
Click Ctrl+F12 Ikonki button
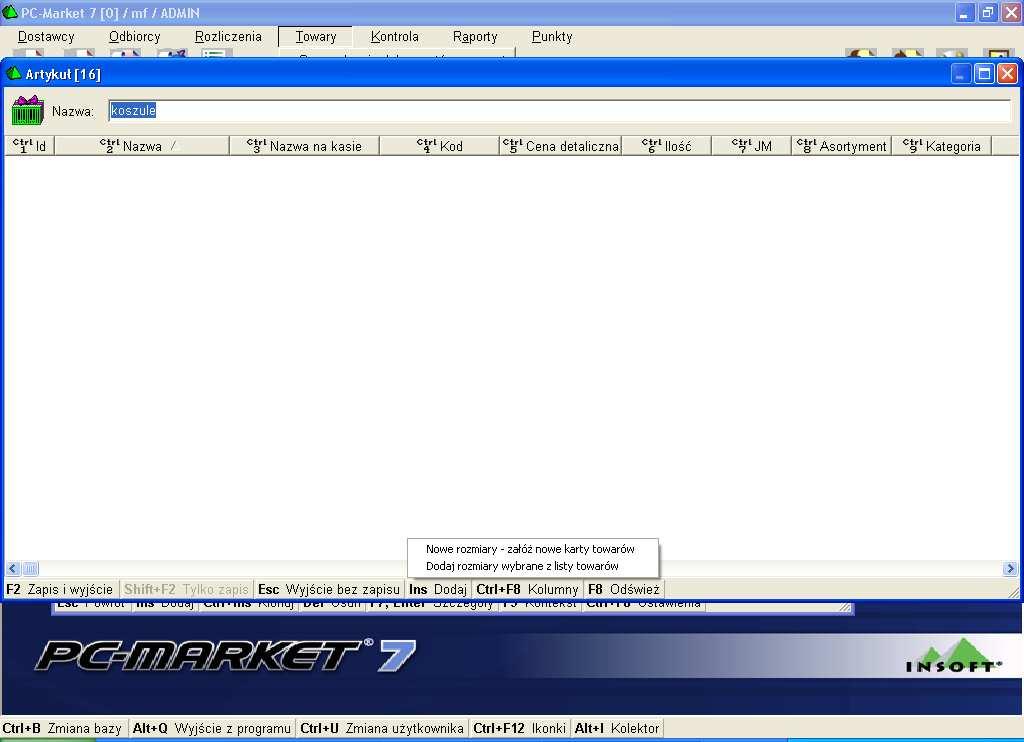tap(519, 728)
